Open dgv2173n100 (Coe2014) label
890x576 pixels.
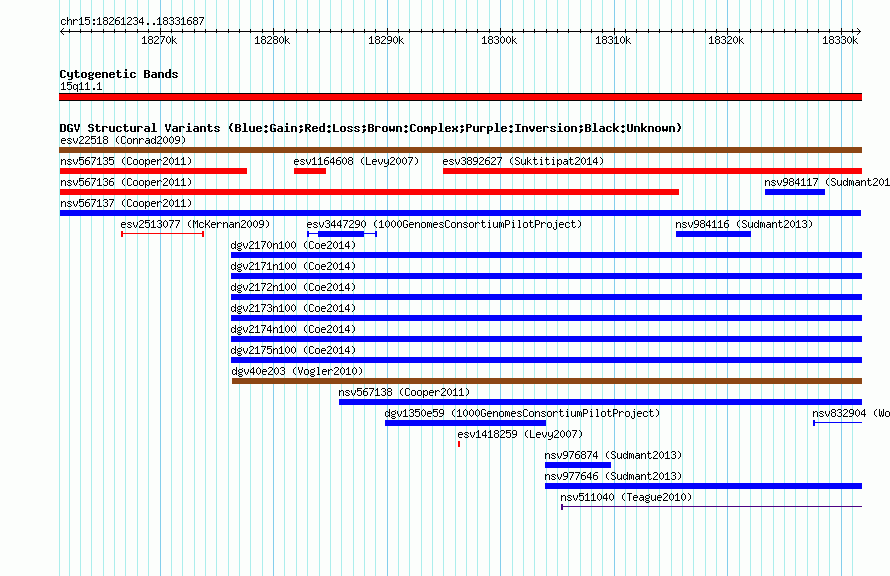(x=293, y=308)
